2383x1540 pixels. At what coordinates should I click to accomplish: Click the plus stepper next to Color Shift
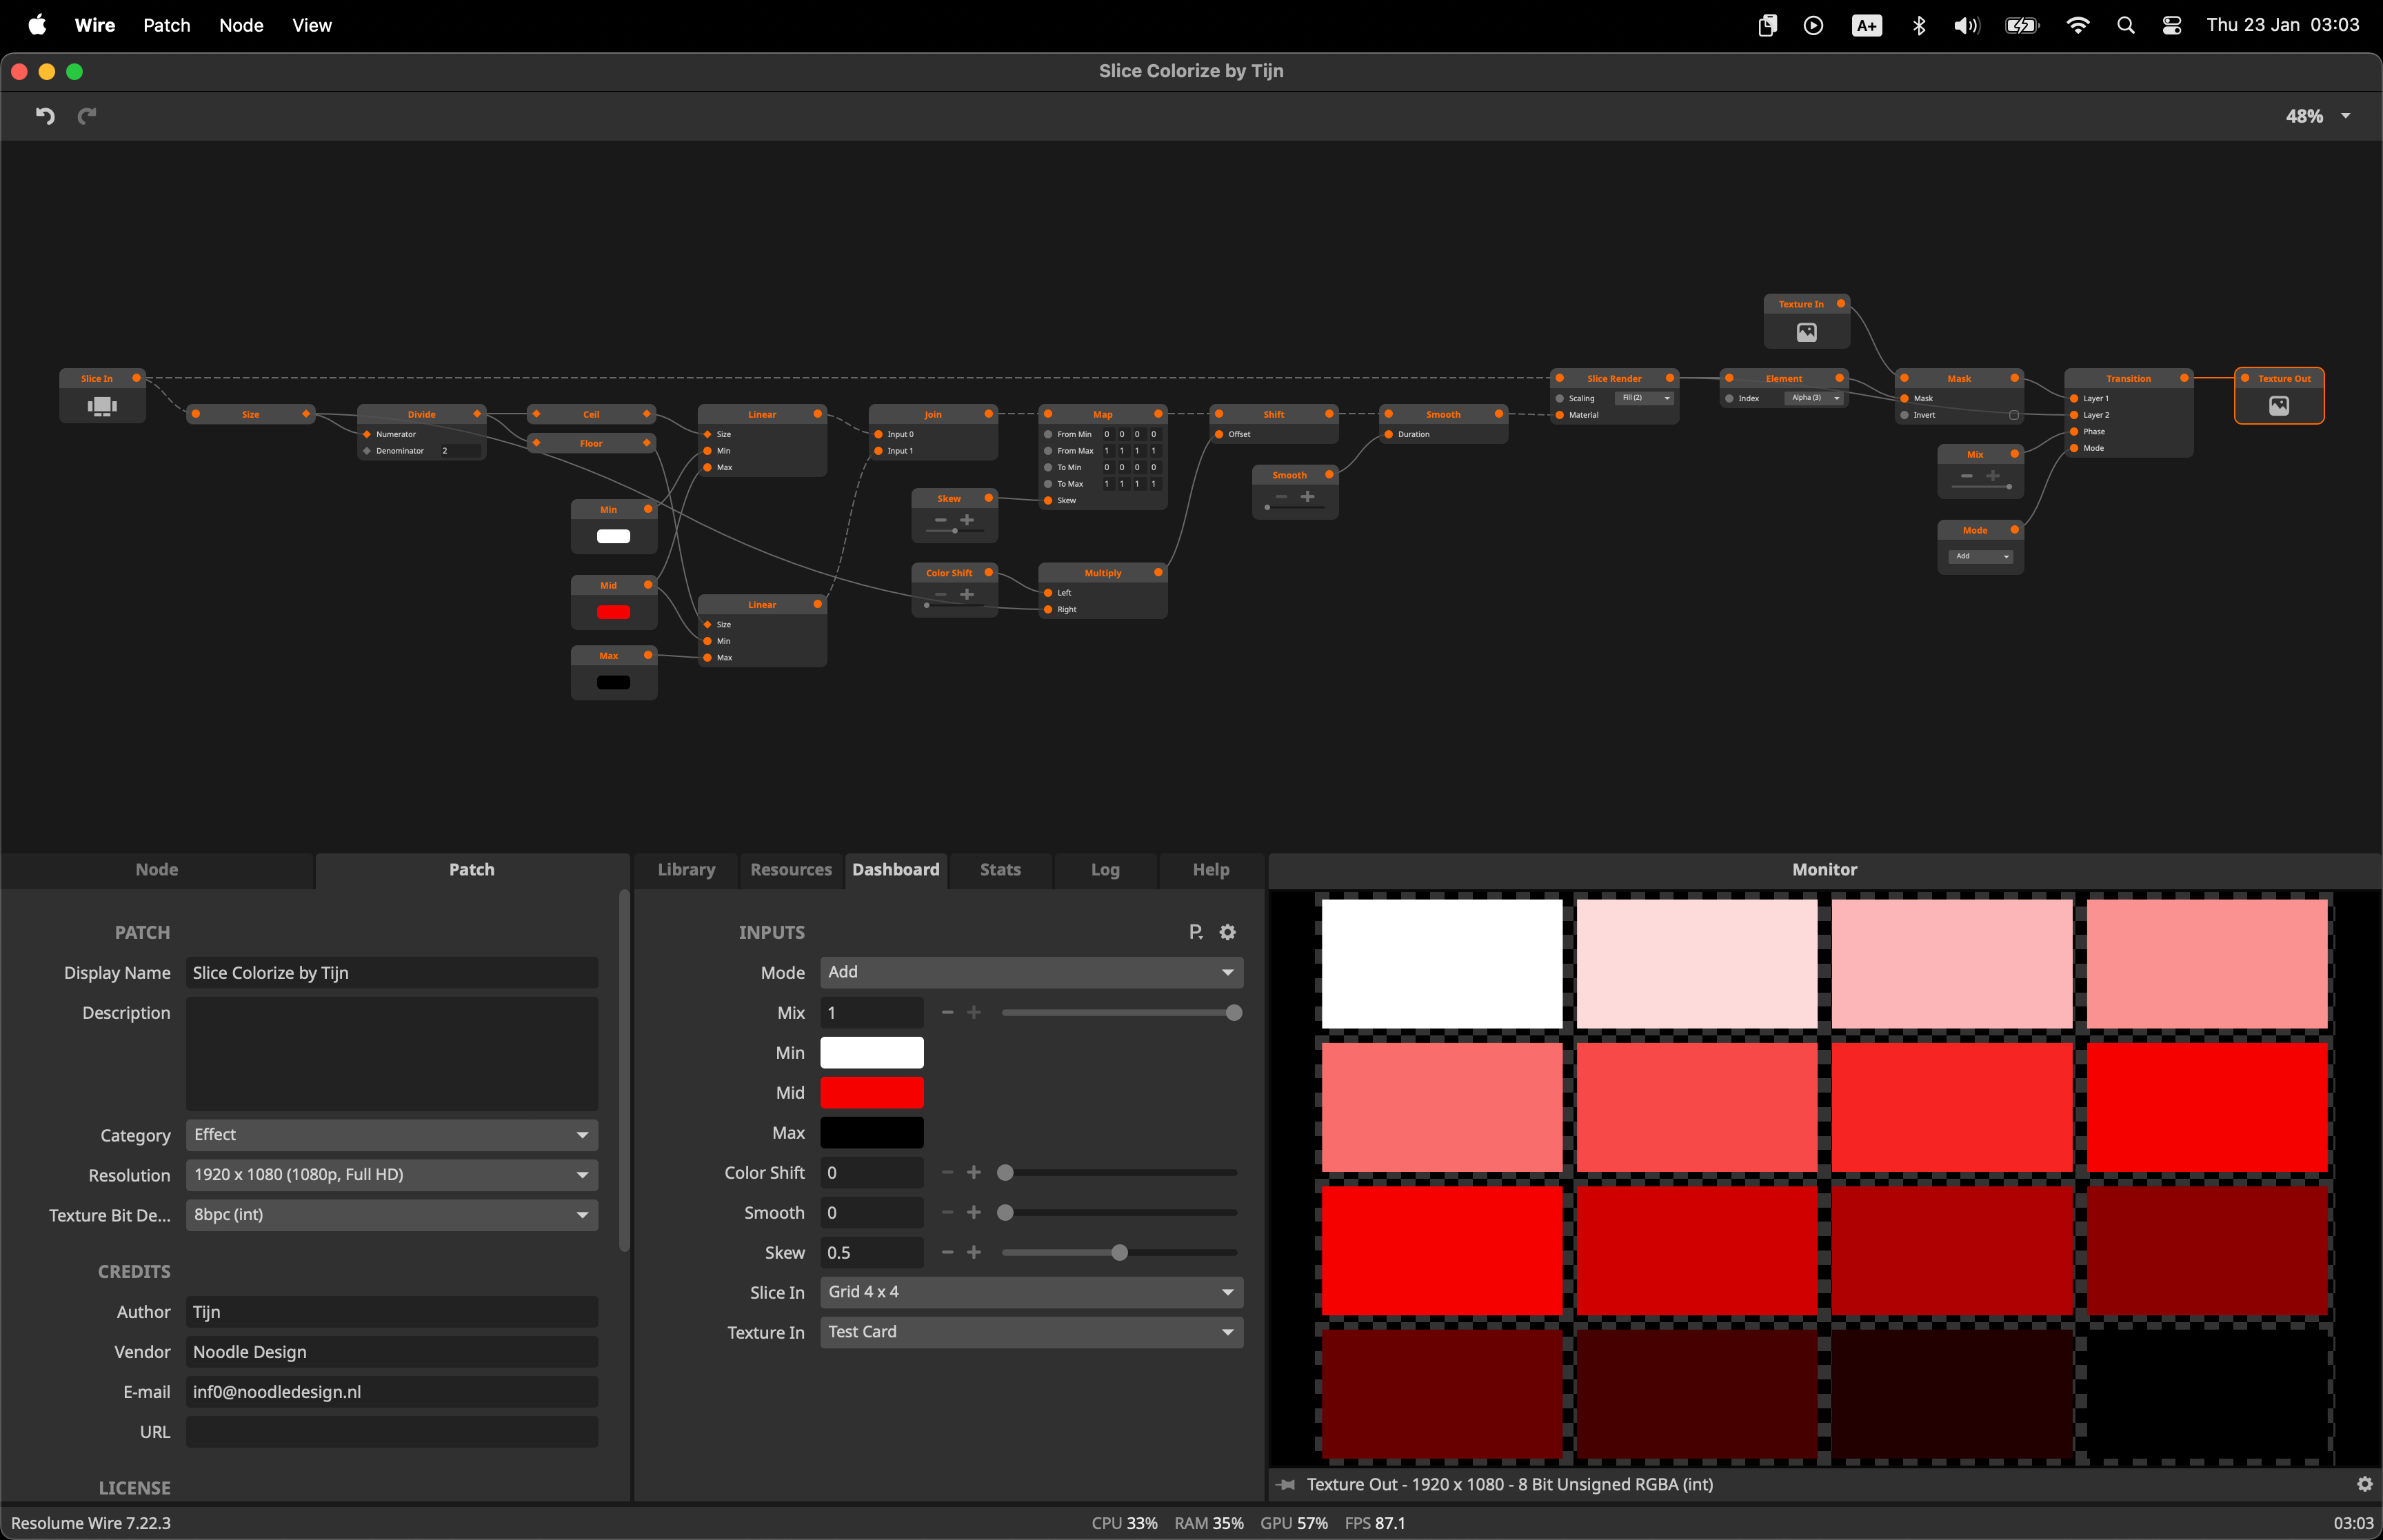(x=973, y=1172)
